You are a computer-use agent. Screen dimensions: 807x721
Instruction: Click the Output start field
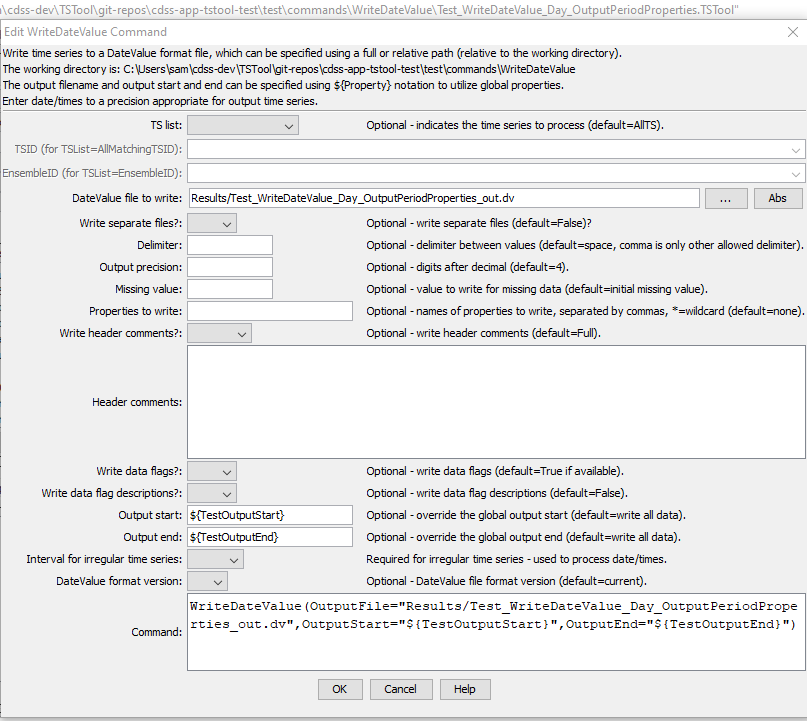270,515
